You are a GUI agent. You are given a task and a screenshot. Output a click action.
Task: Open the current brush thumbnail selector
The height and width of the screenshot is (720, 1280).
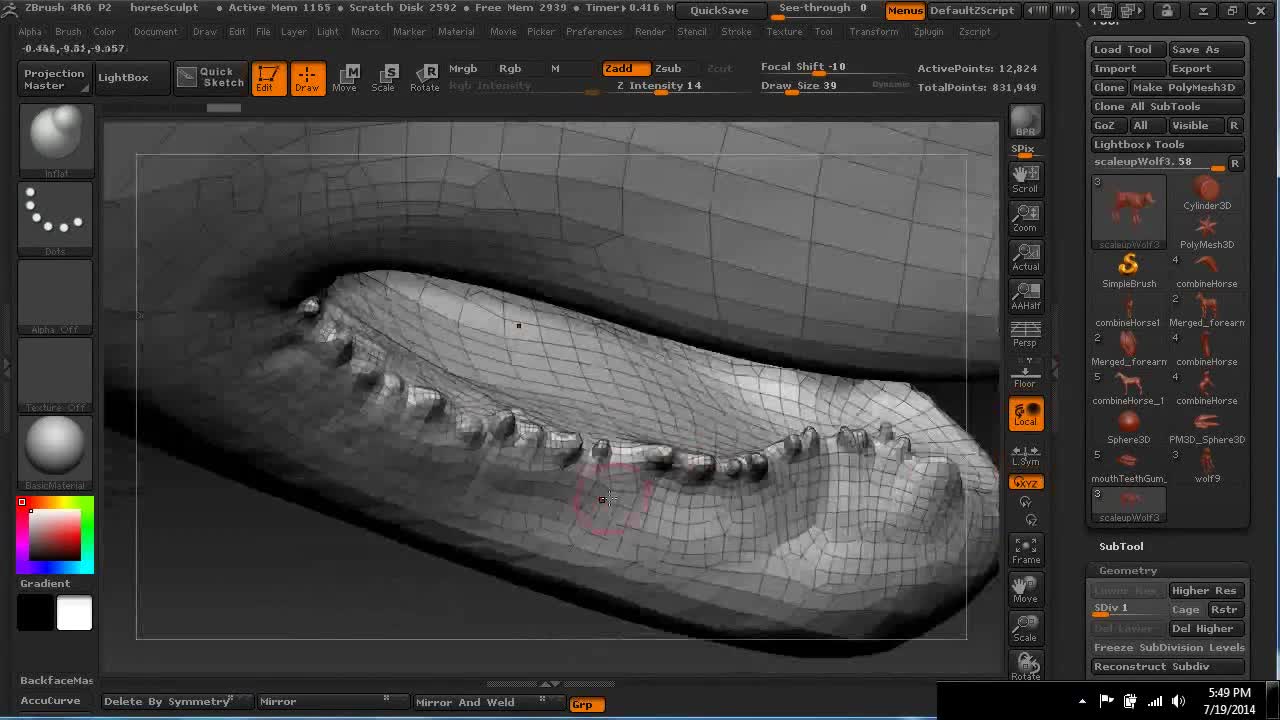click(56, 139)
